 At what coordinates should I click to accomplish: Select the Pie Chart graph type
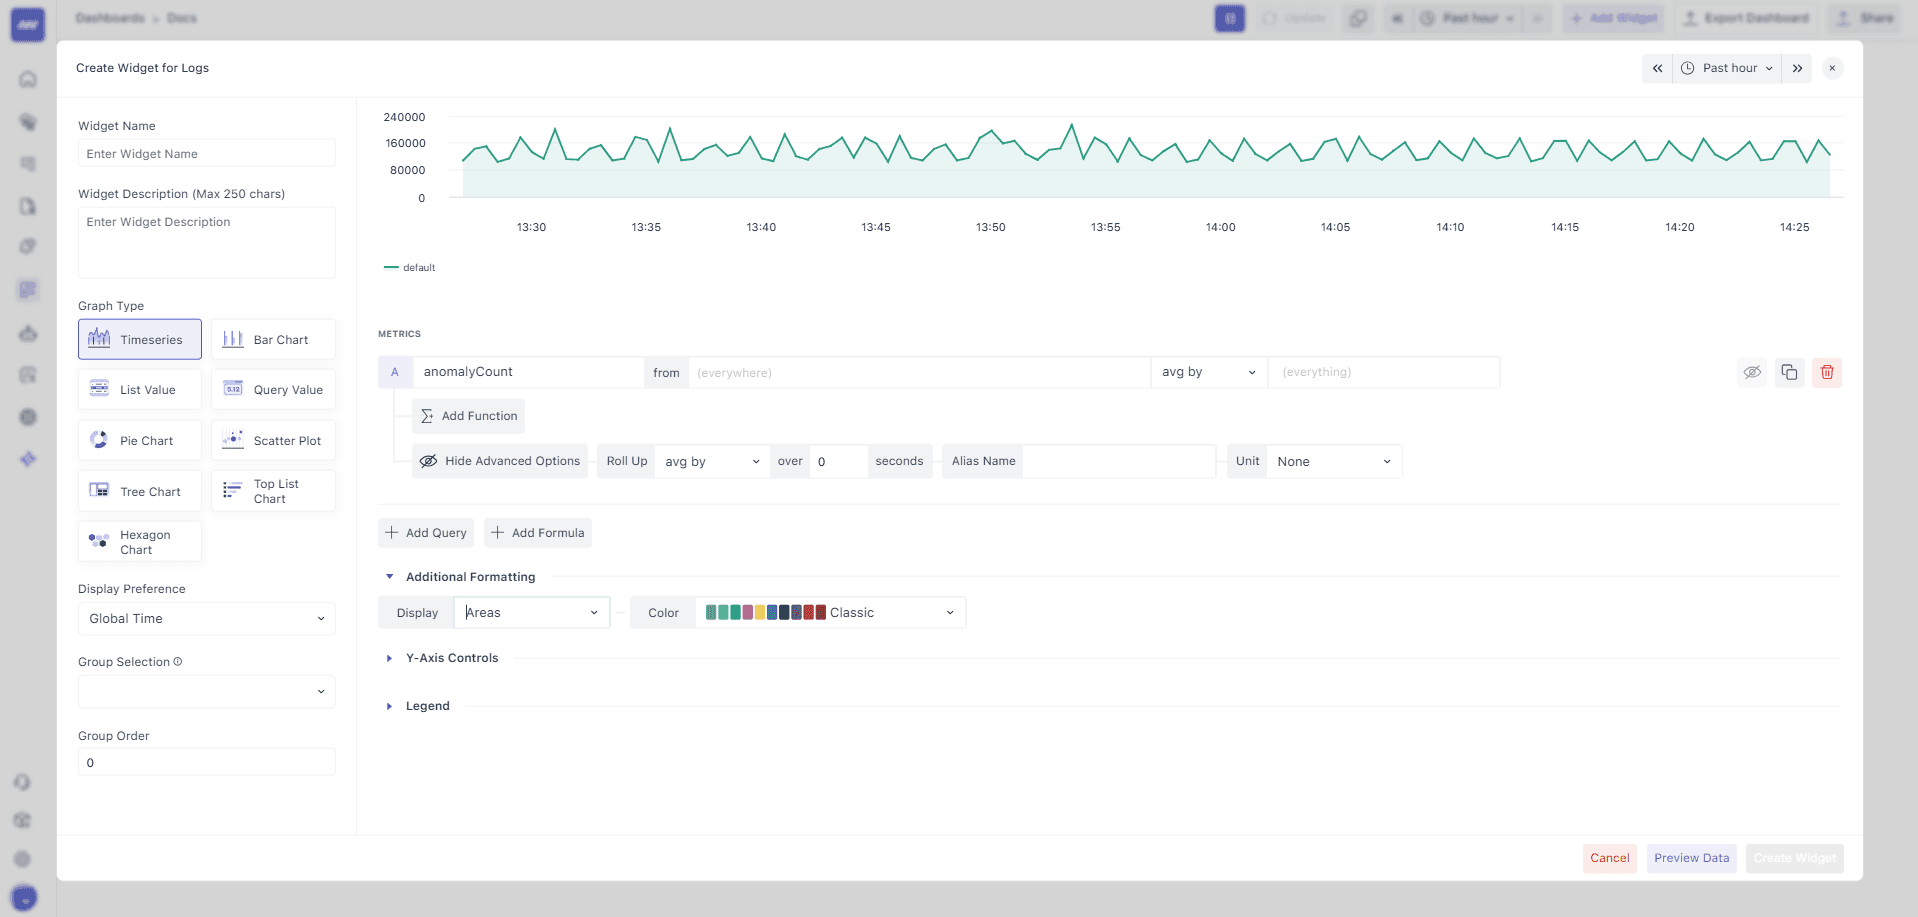pyautogui.click(x=139, y=440)
